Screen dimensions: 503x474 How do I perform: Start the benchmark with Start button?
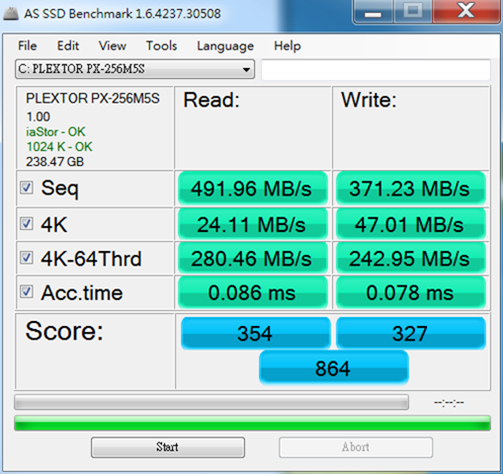click(168, 447)
